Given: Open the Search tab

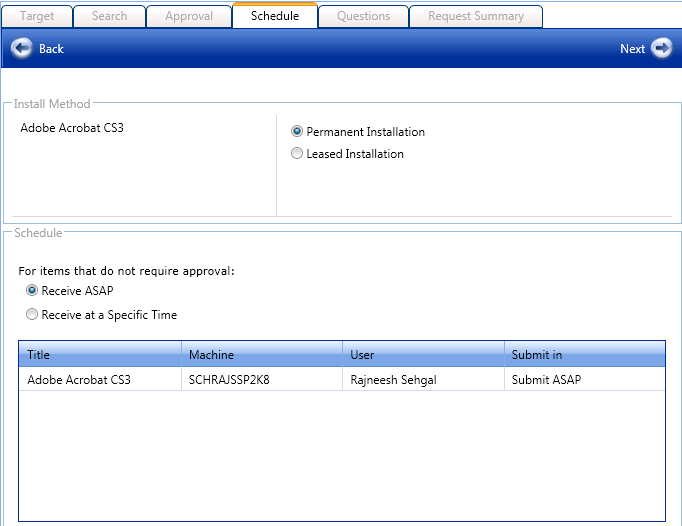Looking at the screenshot, I should tap(110, 17).
